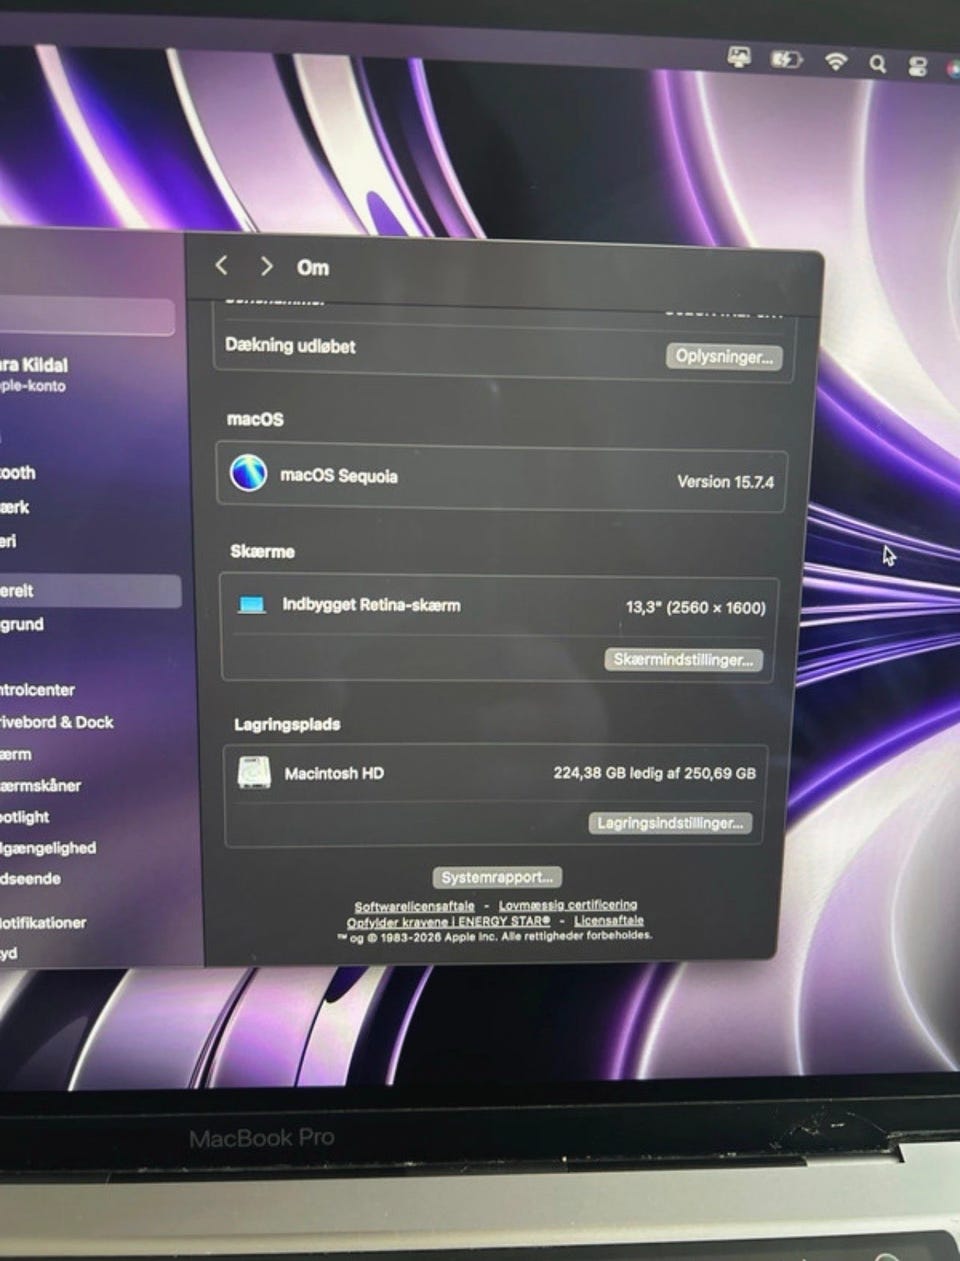Screen dimensions: 960x1261
Task: Open the battery status menu icon
Action: coord(786,60)
